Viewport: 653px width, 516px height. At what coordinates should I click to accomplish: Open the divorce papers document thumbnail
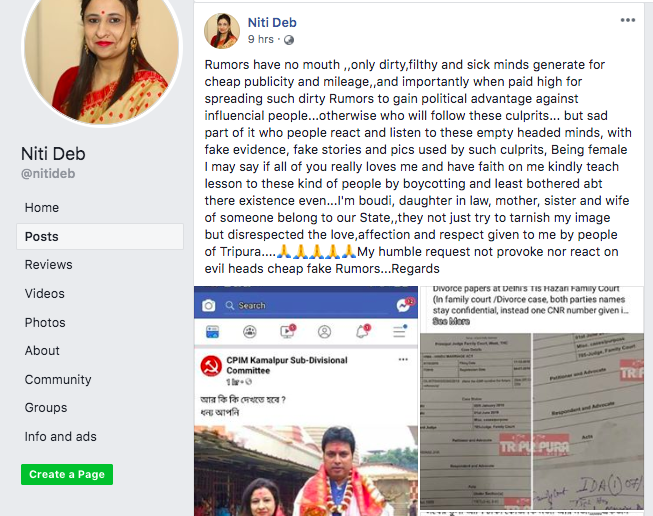coord(532,421)
